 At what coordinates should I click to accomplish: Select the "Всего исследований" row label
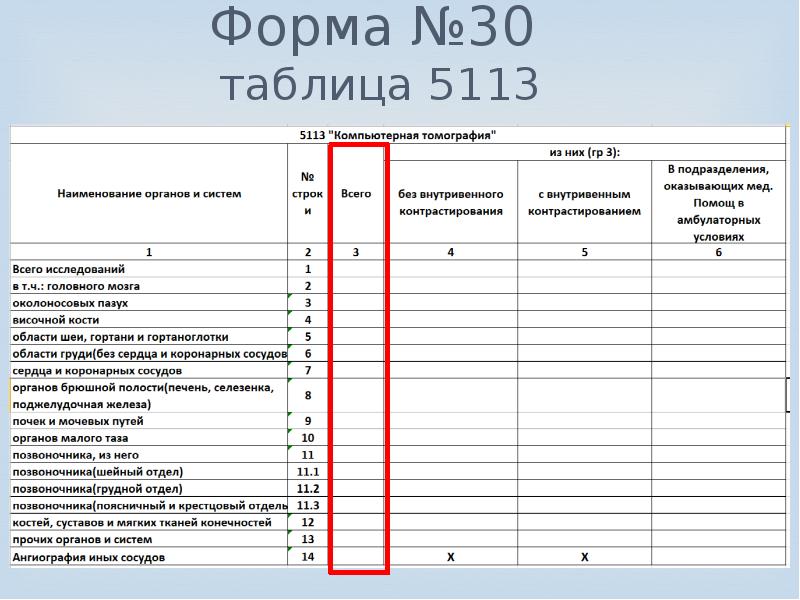[x=69, y=269]
